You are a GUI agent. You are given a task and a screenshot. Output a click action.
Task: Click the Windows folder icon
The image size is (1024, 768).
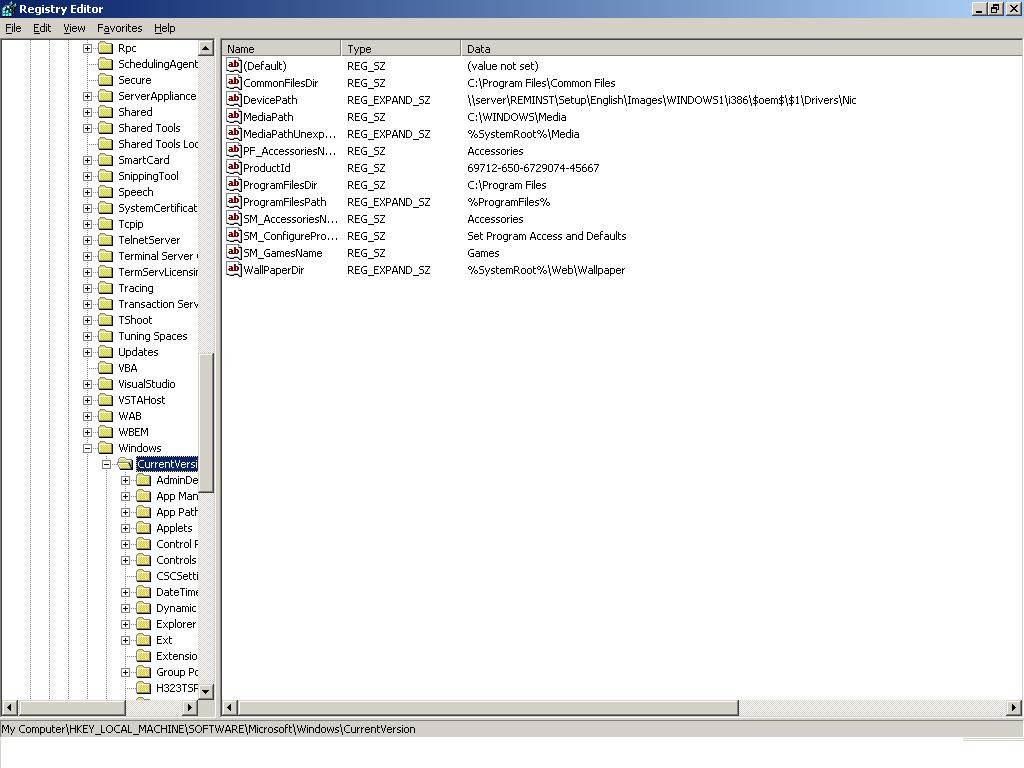click(105, 448)
